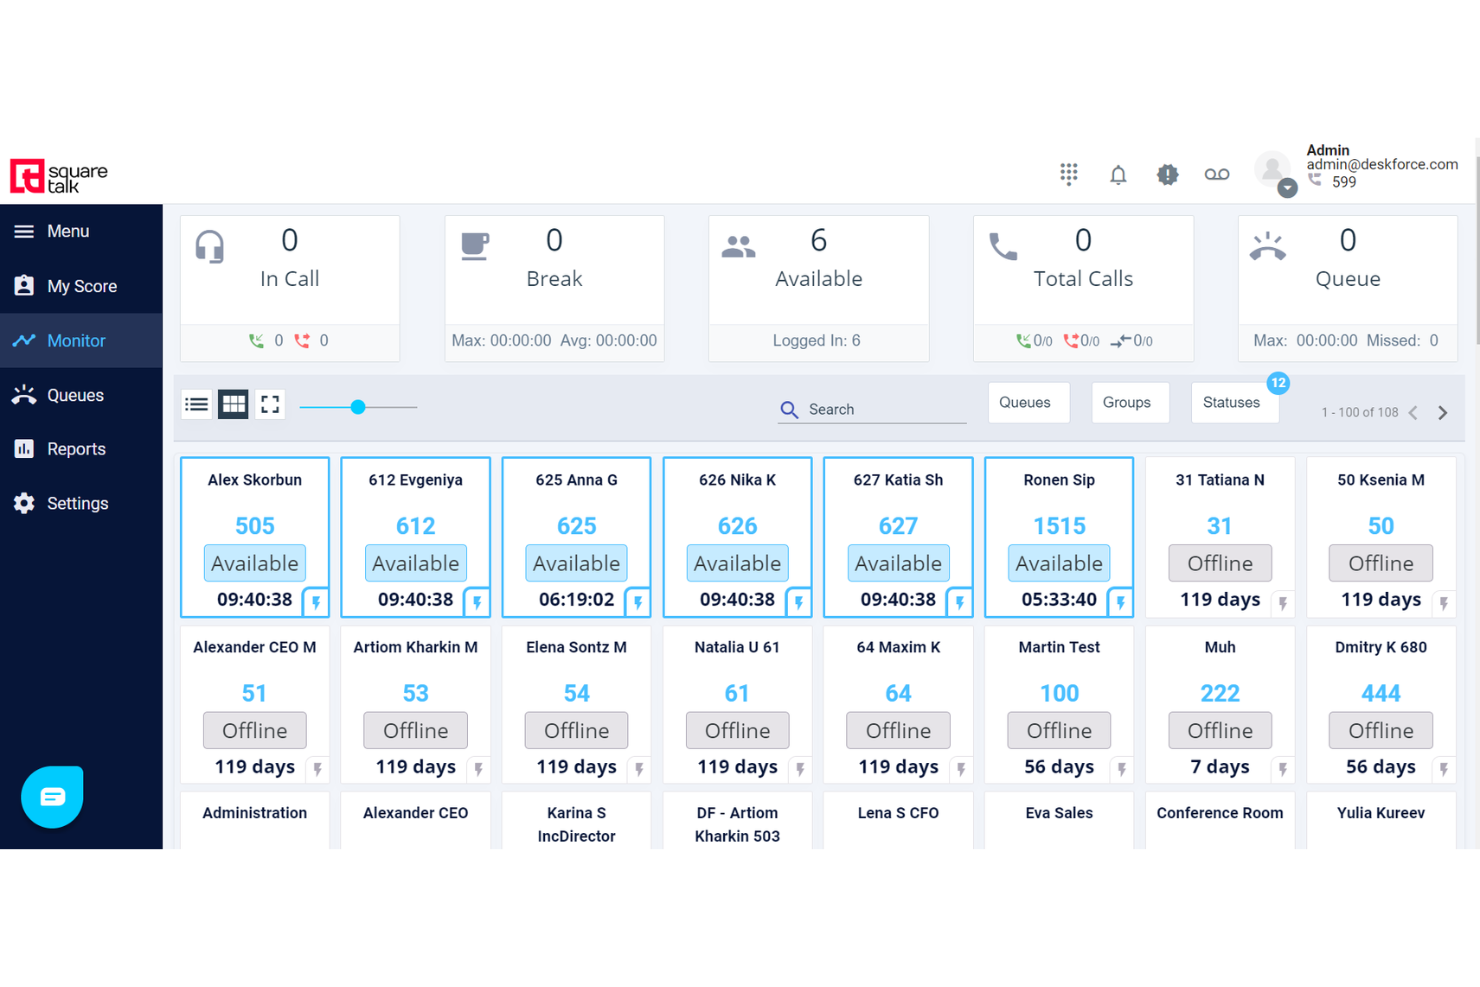The height and width of the screenshot is (987, 1480).
Task: Click lightning icon on 64 Maxim K card
Action: pos(961,769)
